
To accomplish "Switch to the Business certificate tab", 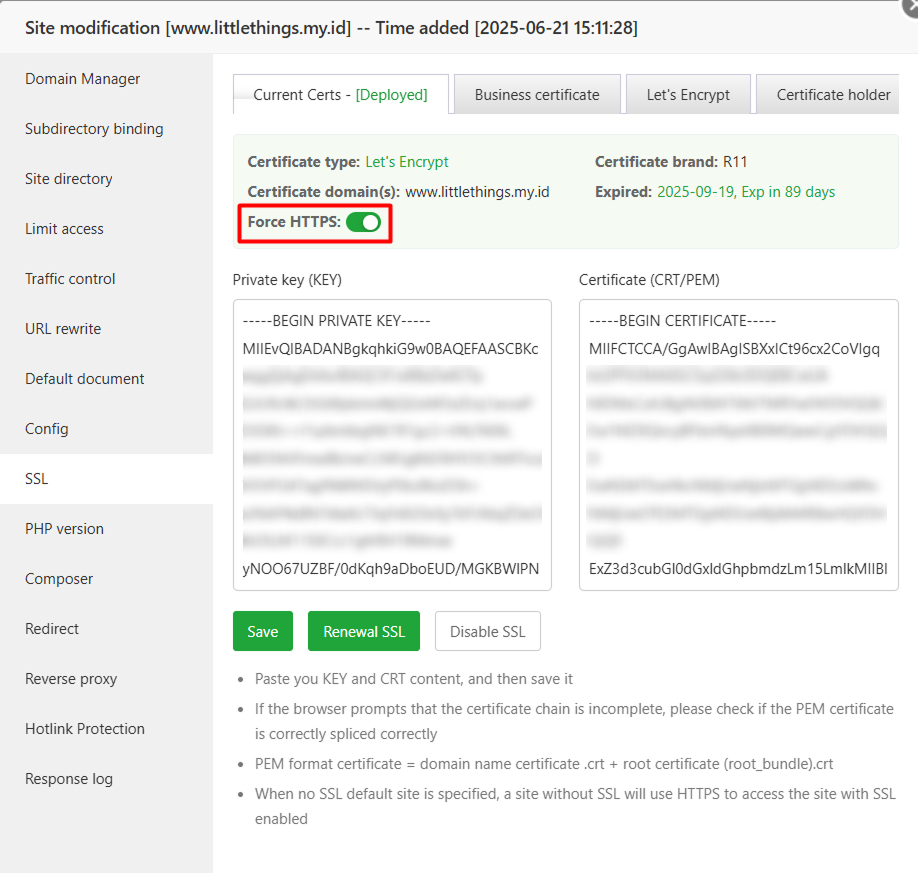I will tap(536, 94).
